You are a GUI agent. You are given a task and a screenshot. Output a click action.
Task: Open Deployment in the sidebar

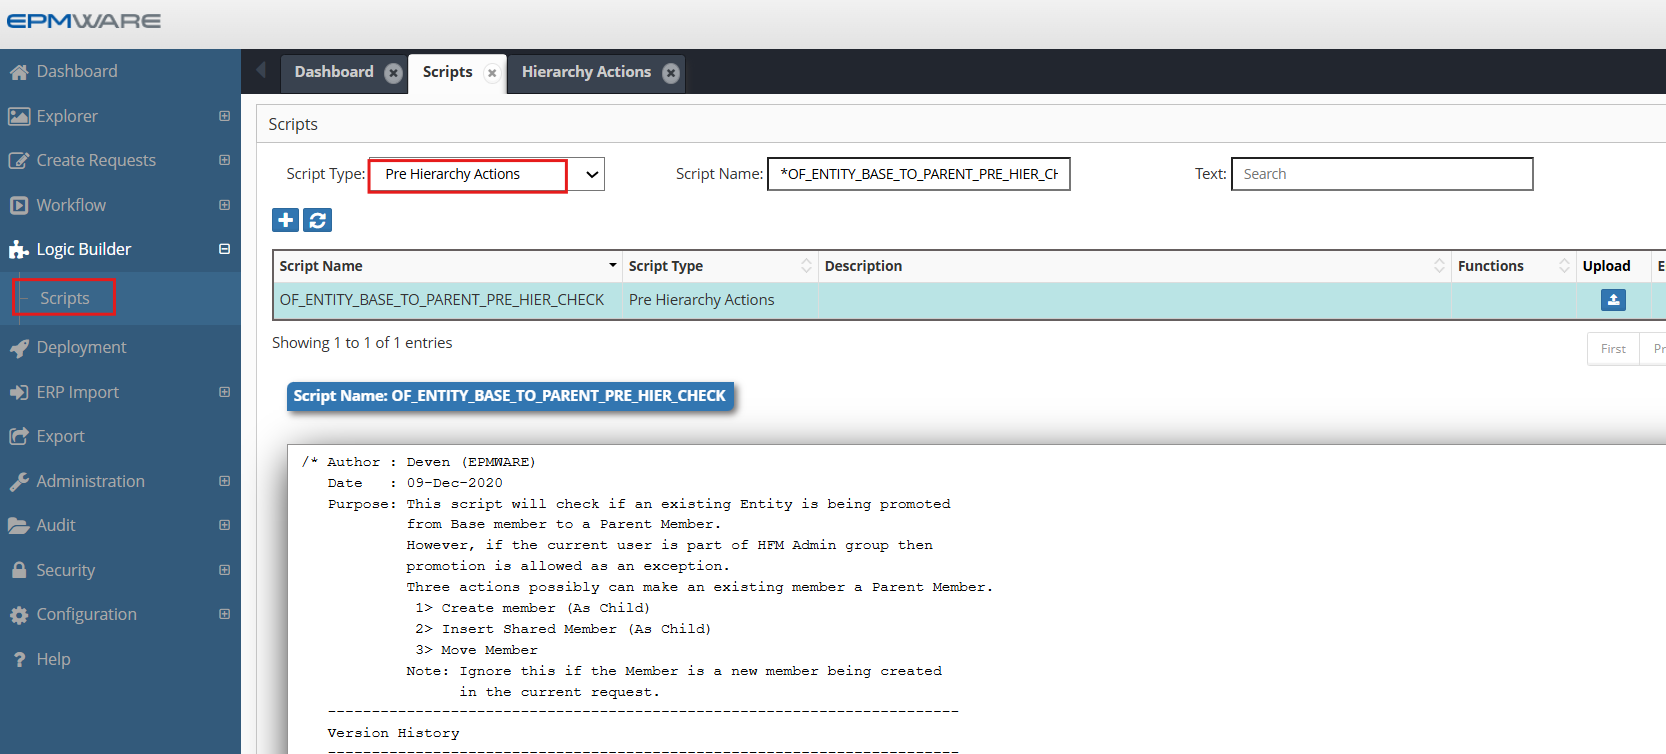click(x=81, y=347)
